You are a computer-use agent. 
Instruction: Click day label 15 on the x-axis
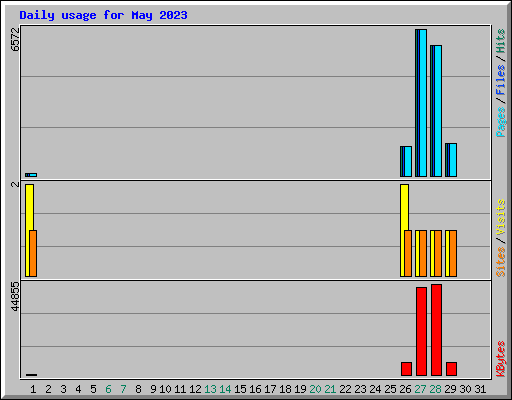coord(240,389)
